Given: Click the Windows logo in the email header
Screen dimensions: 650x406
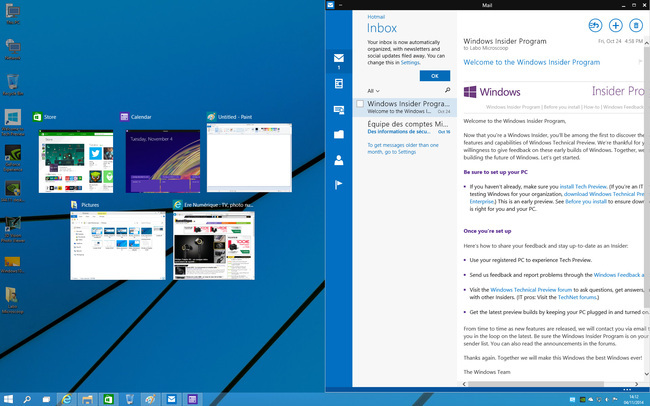Looking at the screenshot, I should 470,92.
